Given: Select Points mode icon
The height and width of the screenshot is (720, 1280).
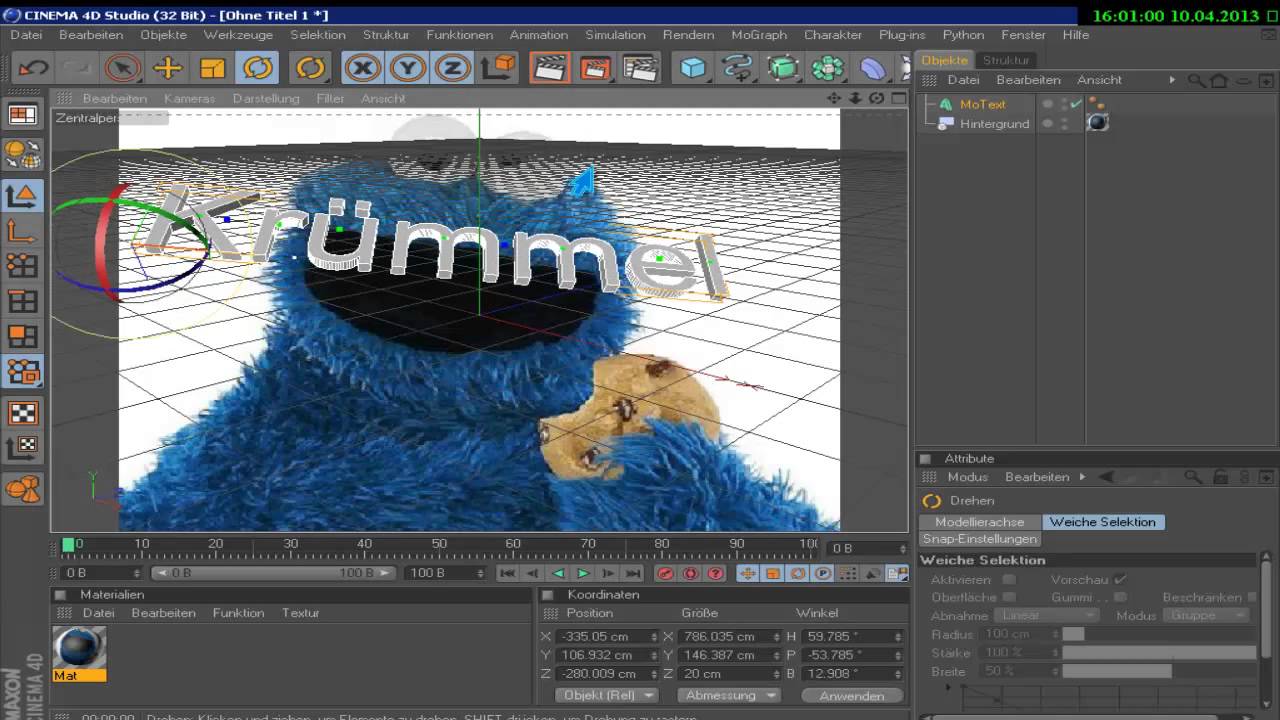Looking at the screenshot, I should [x=23, y=266].
